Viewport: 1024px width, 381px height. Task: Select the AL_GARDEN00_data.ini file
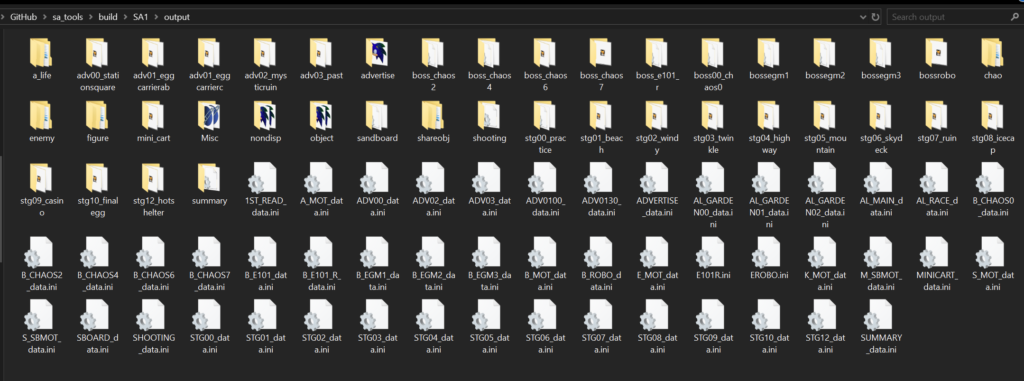tap(713, 196)
